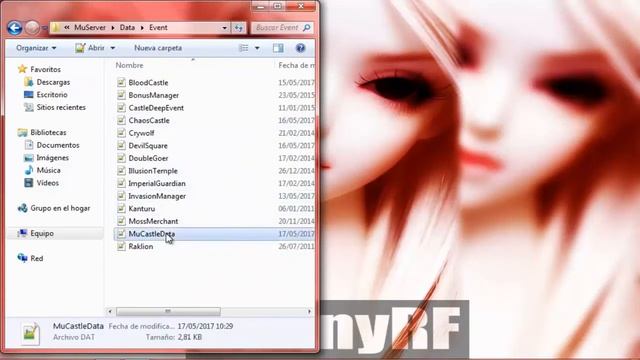Click the scrollbar right arrow
This screenshot has width=640, height=360.
point(309,311)
